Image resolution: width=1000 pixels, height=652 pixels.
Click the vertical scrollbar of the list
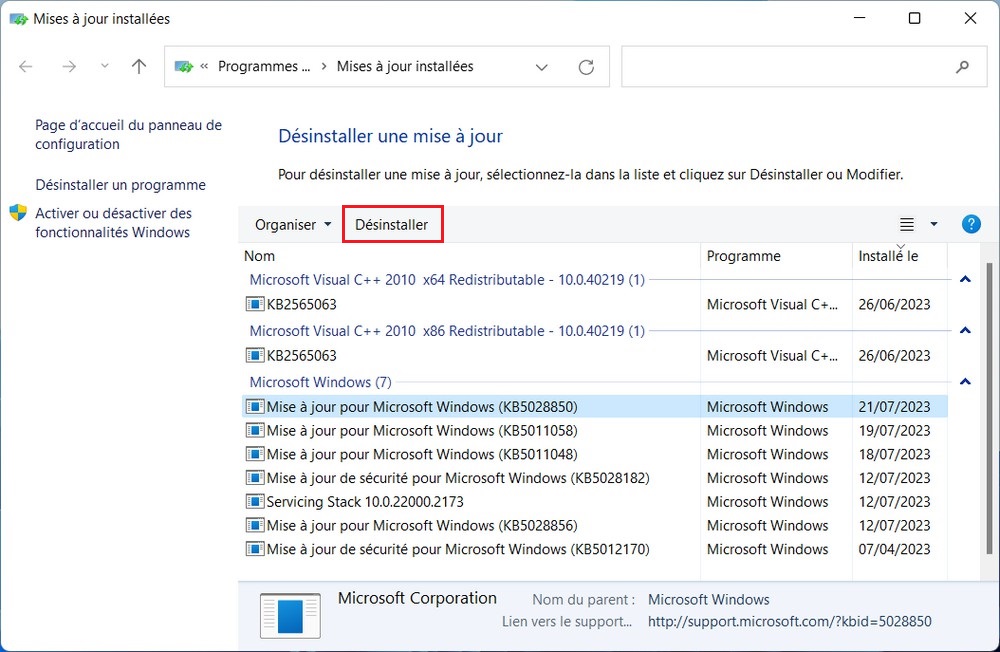(x=989, y=408)
